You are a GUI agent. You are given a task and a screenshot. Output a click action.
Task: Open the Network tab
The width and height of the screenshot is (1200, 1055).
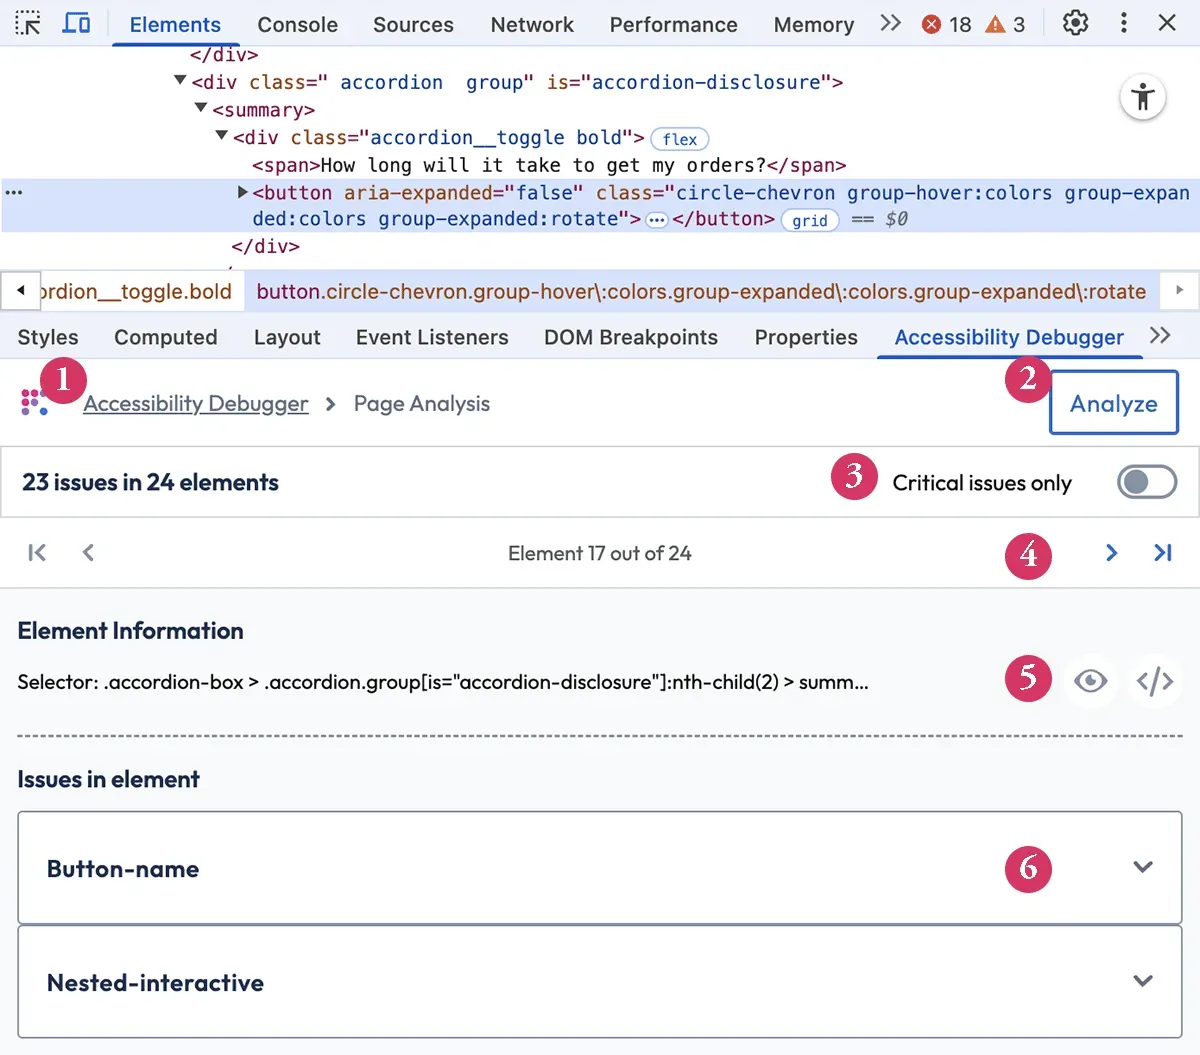(x=532, y=24)
